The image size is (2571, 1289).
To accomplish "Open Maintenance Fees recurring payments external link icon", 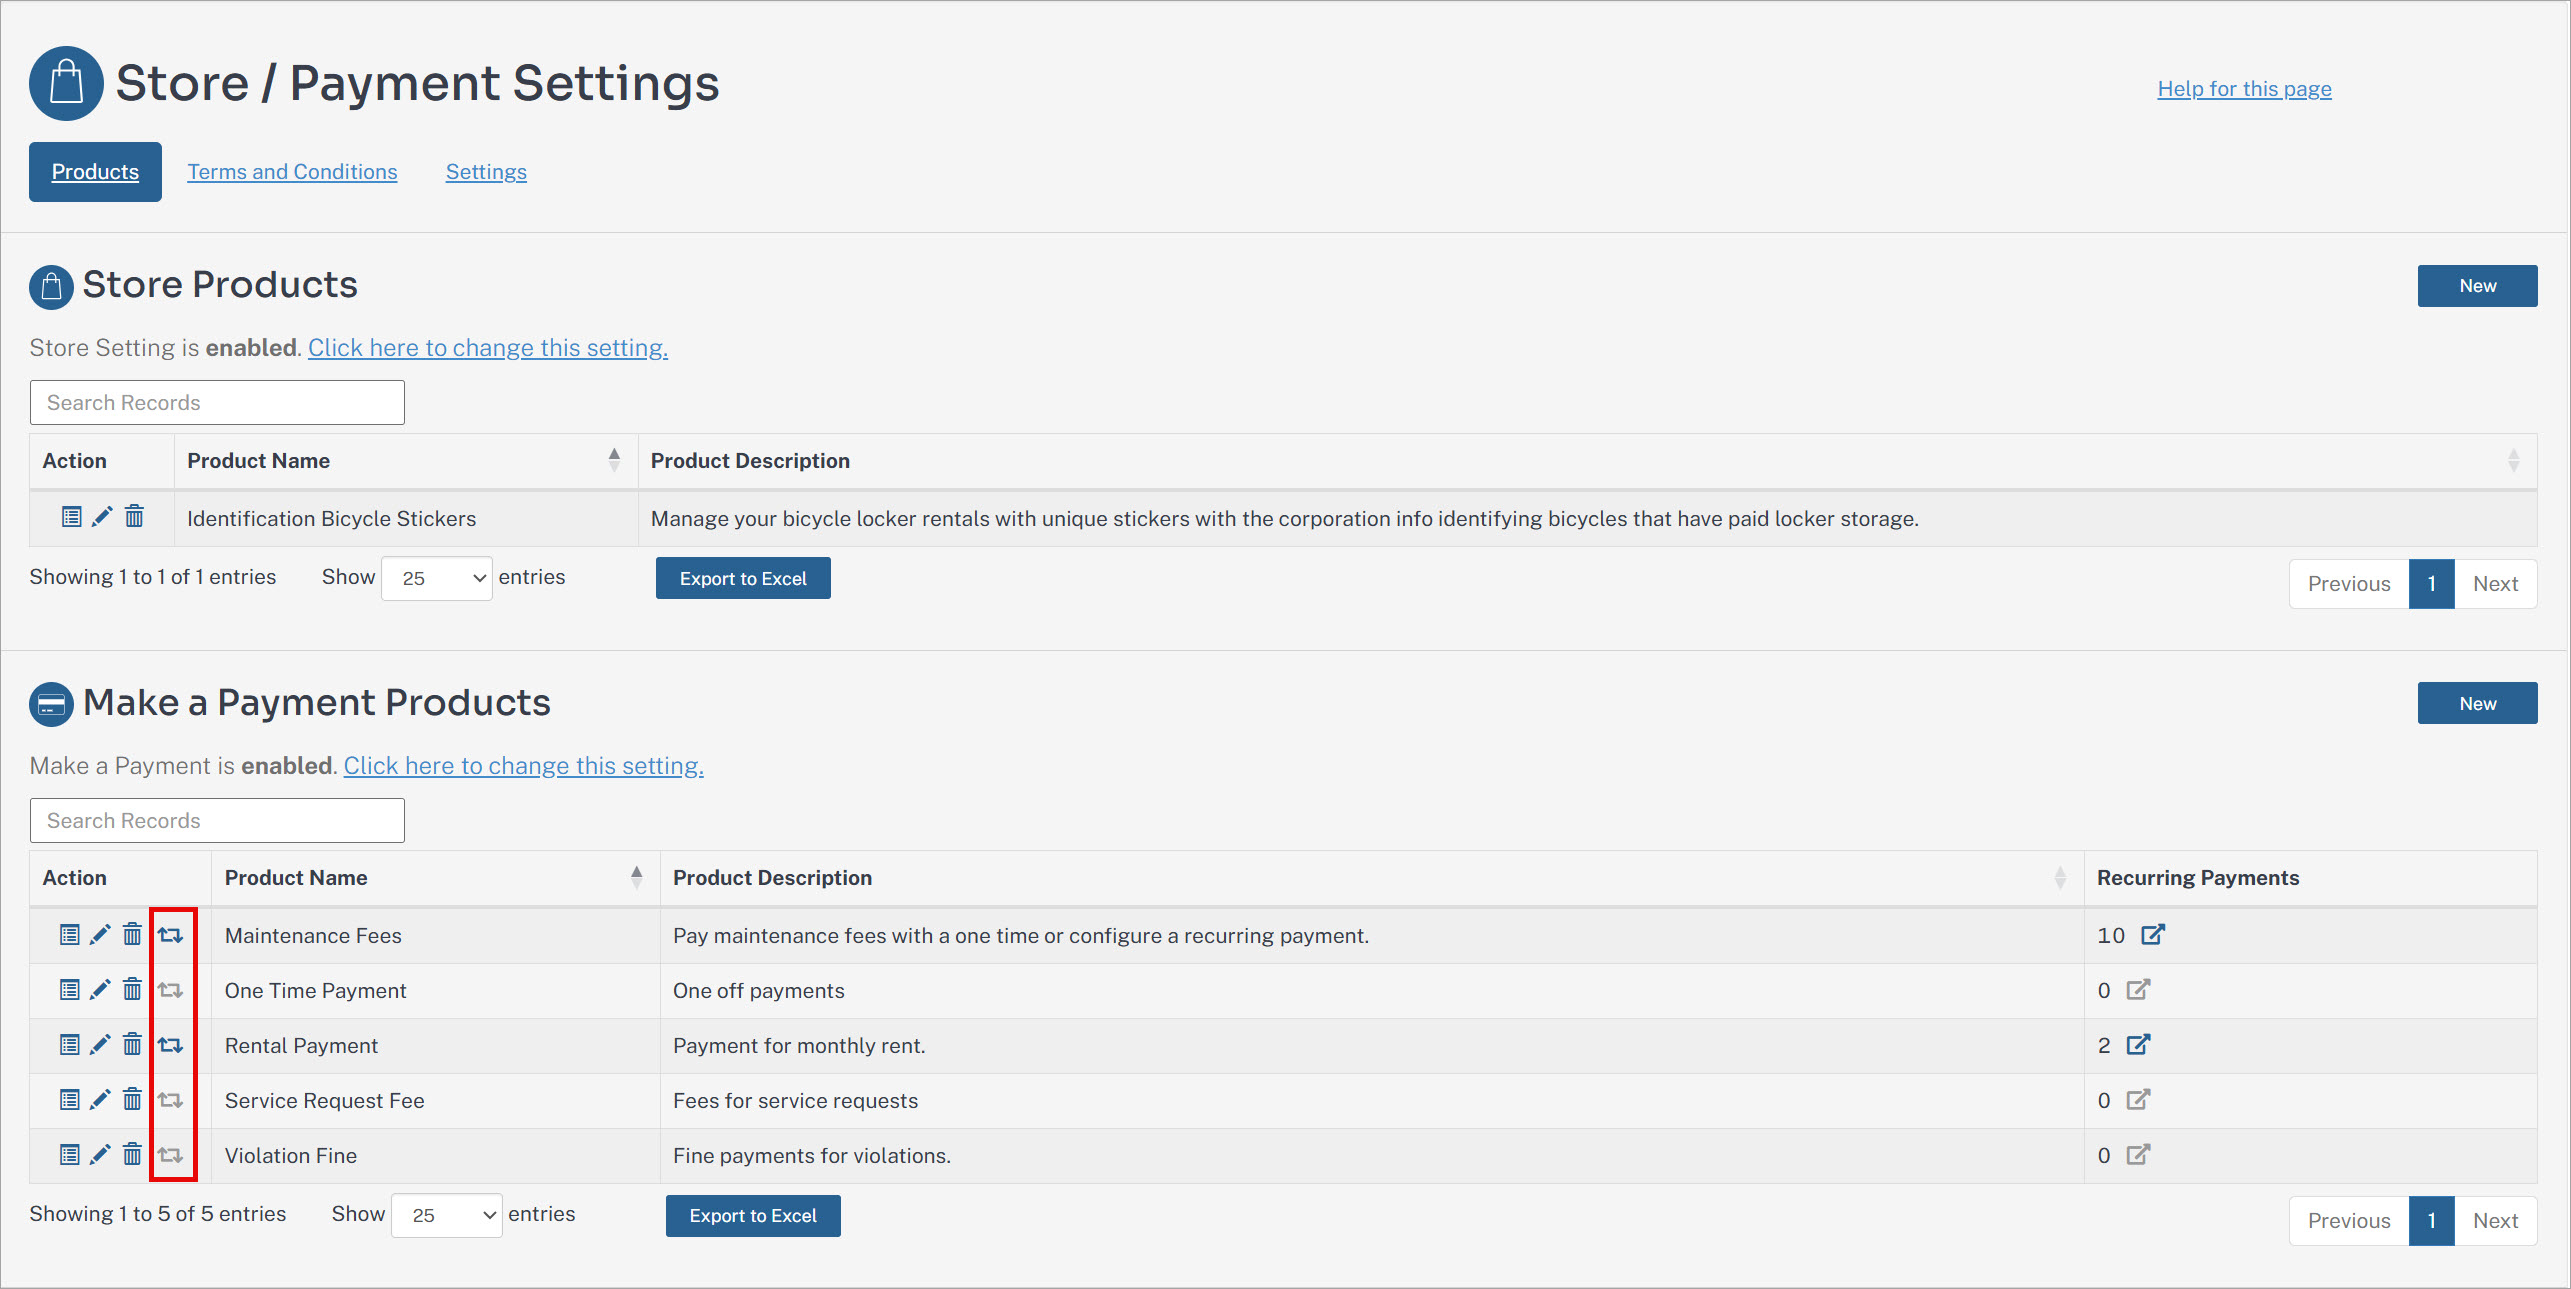I will 2153,934.
